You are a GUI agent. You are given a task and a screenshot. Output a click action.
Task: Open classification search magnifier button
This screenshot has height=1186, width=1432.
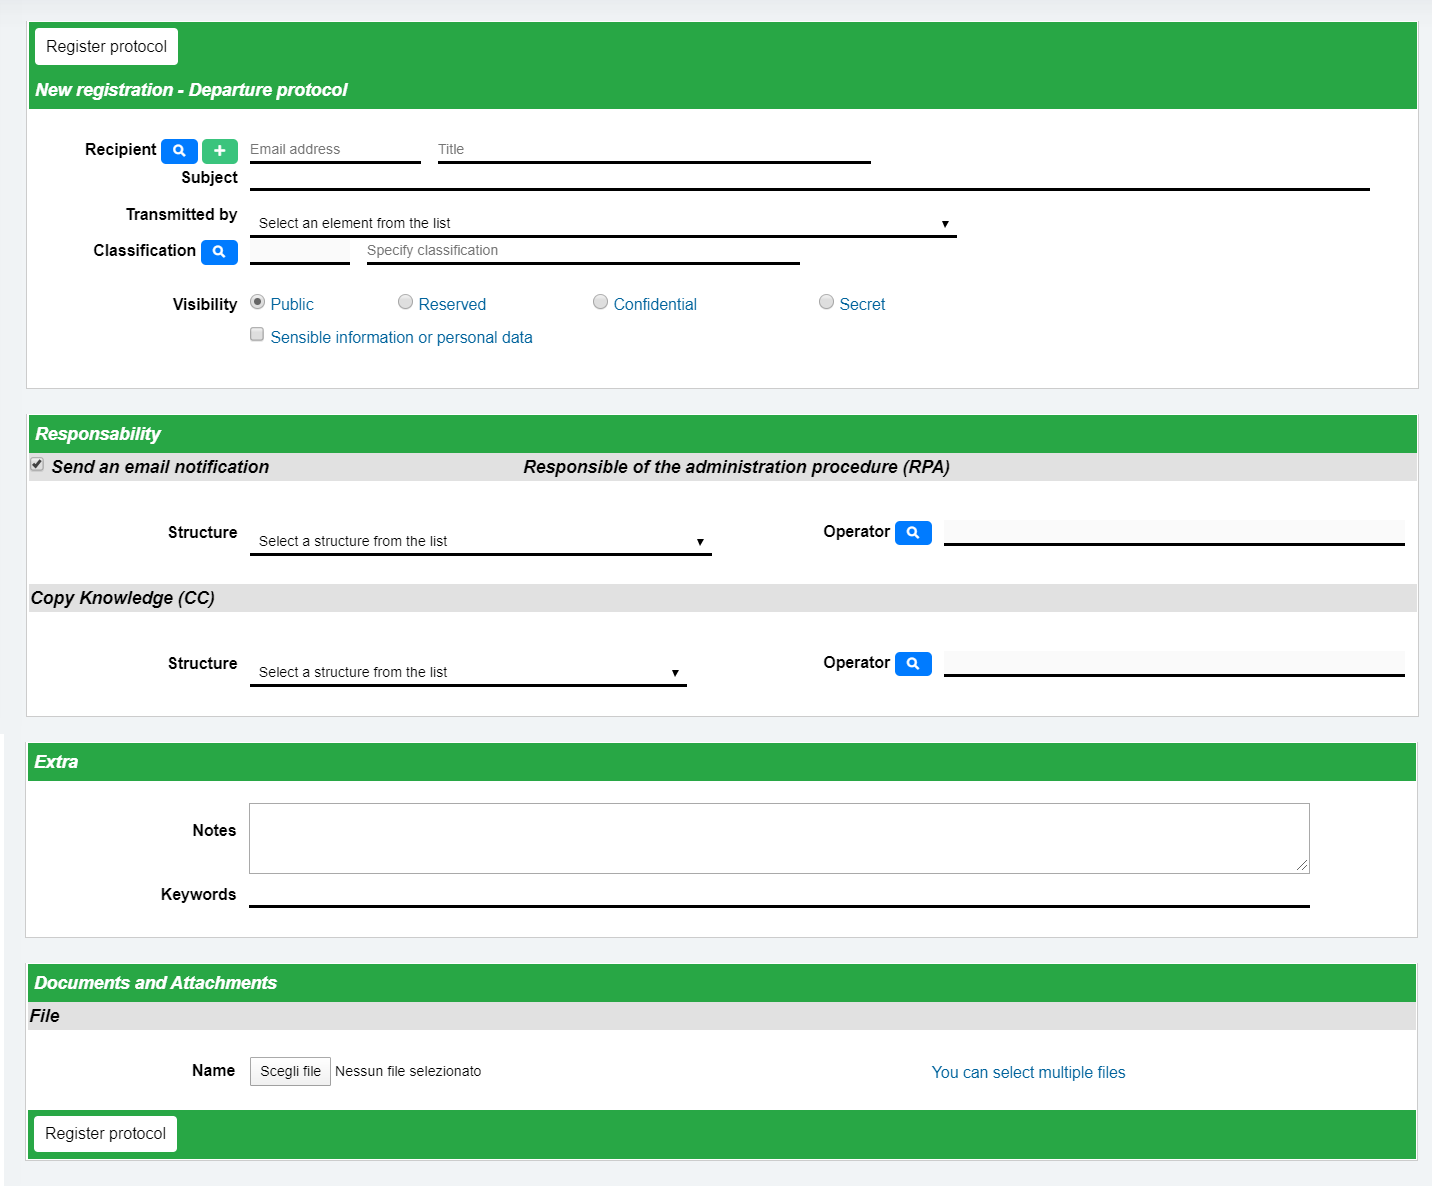219,252
